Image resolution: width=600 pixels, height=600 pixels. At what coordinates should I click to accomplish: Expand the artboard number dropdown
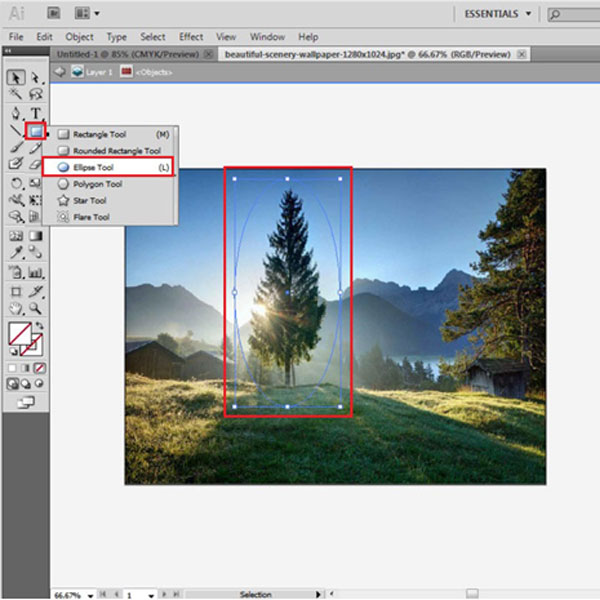click(153, 594)
